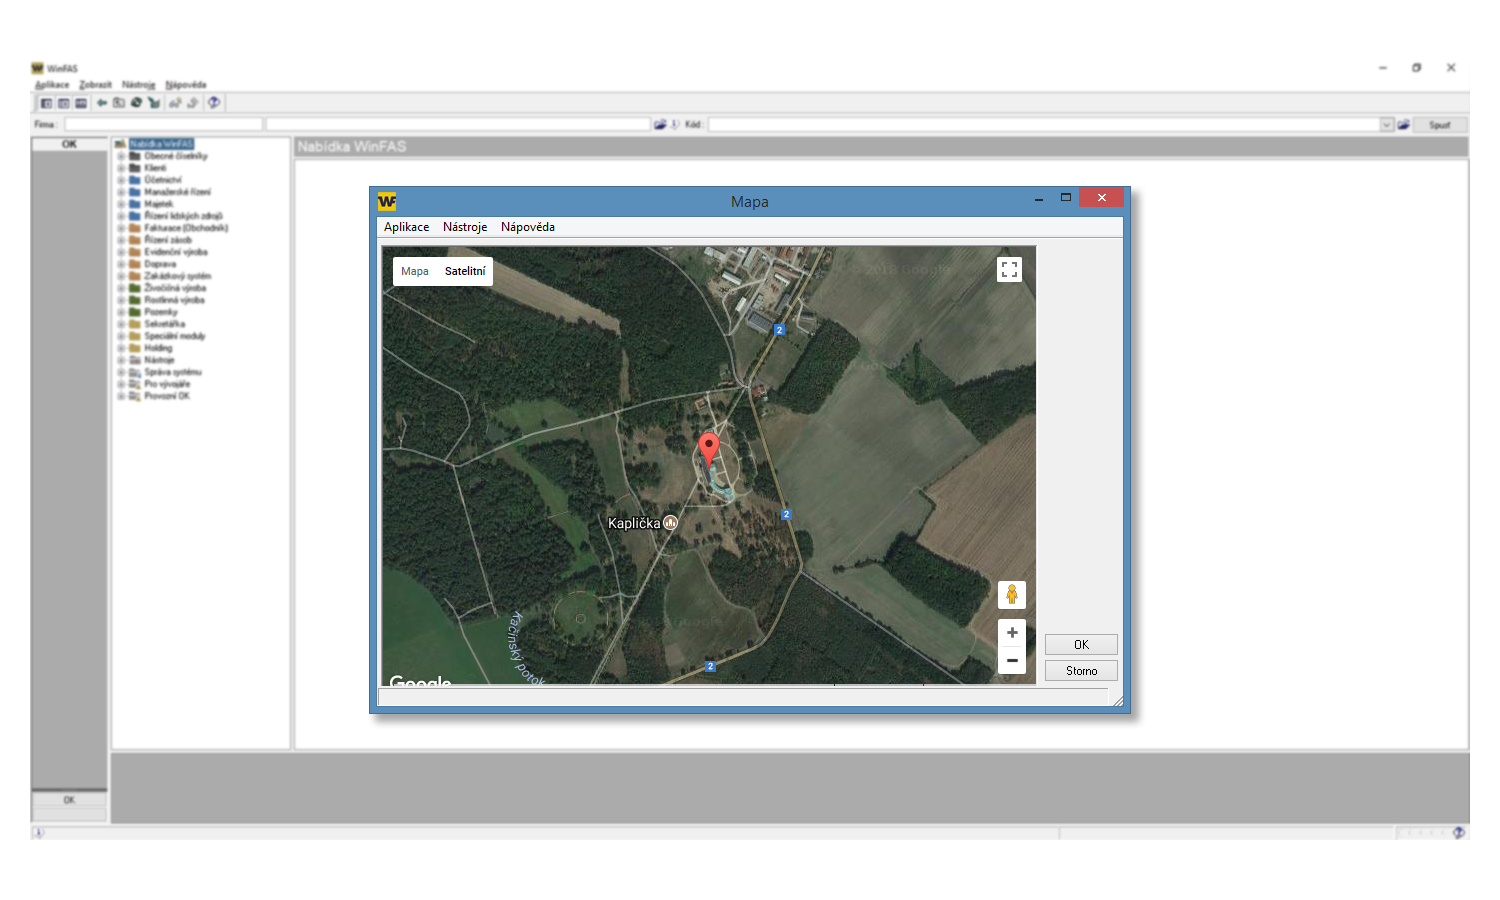
Task: Expand the Fakturace (Obchodník) tree node
Action: [121, 228]
